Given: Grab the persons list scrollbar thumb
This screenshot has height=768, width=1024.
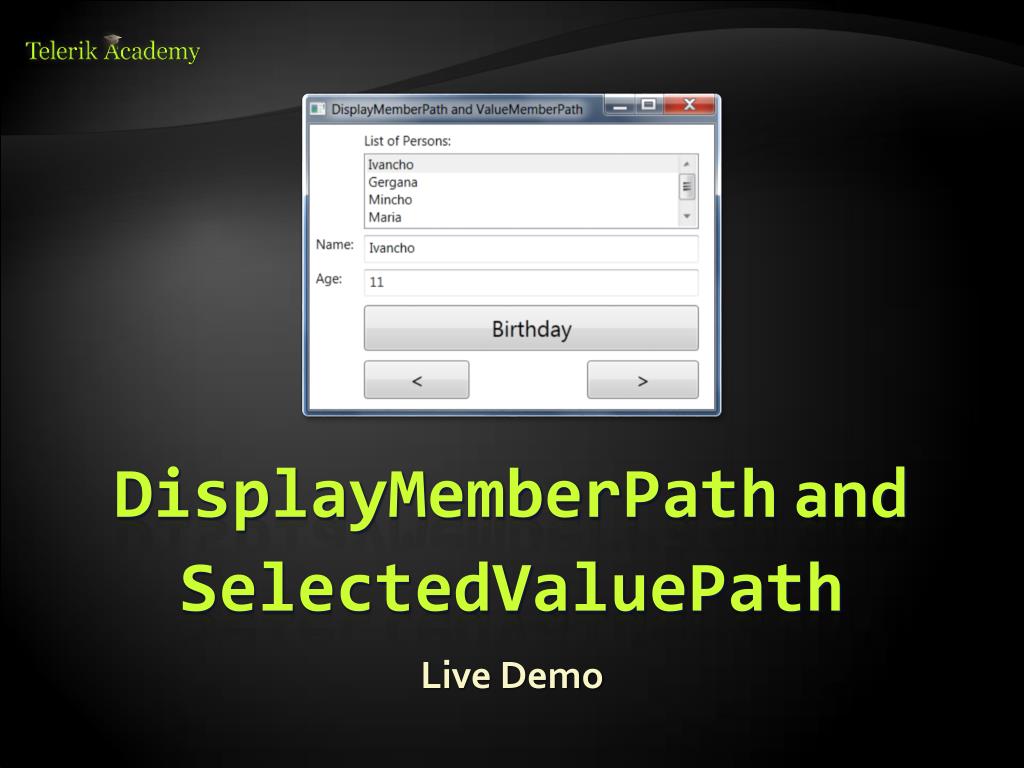Looking at the screenshot, I should tap(687, 186).
